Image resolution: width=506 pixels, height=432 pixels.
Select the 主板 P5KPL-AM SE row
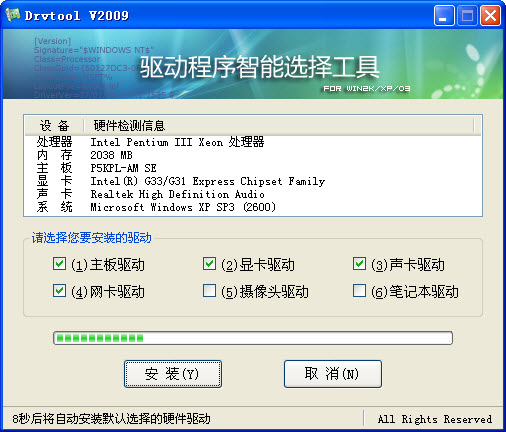(x=253, y=168)
